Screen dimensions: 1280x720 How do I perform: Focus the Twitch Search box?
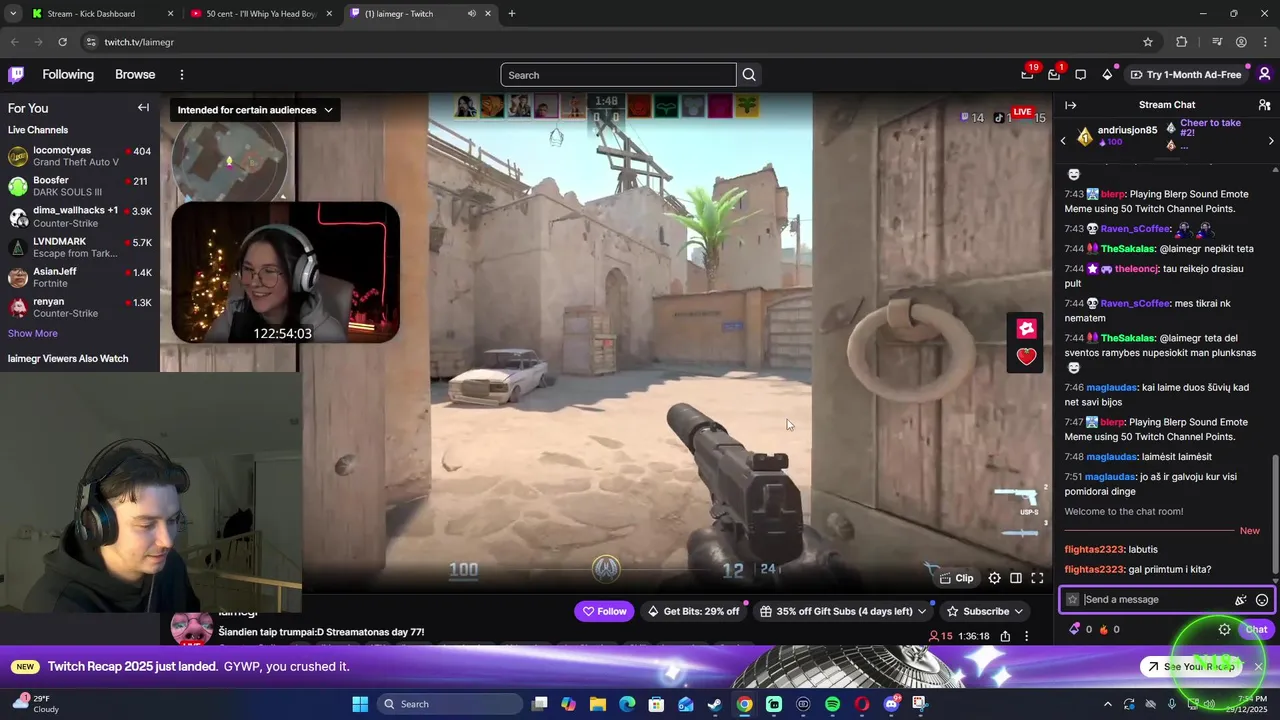tap(618, 75)
